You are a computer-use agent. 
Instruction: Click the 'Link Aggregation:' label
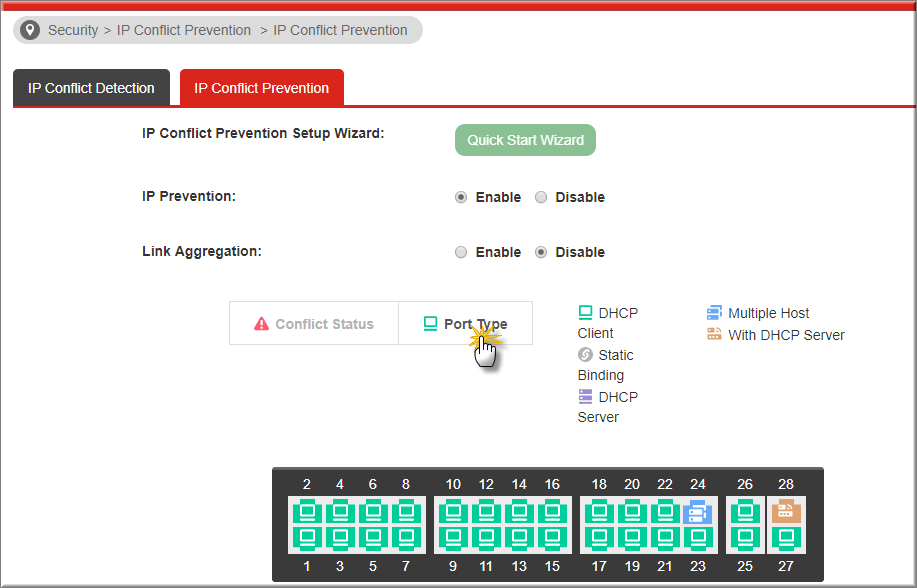(202, 252)
